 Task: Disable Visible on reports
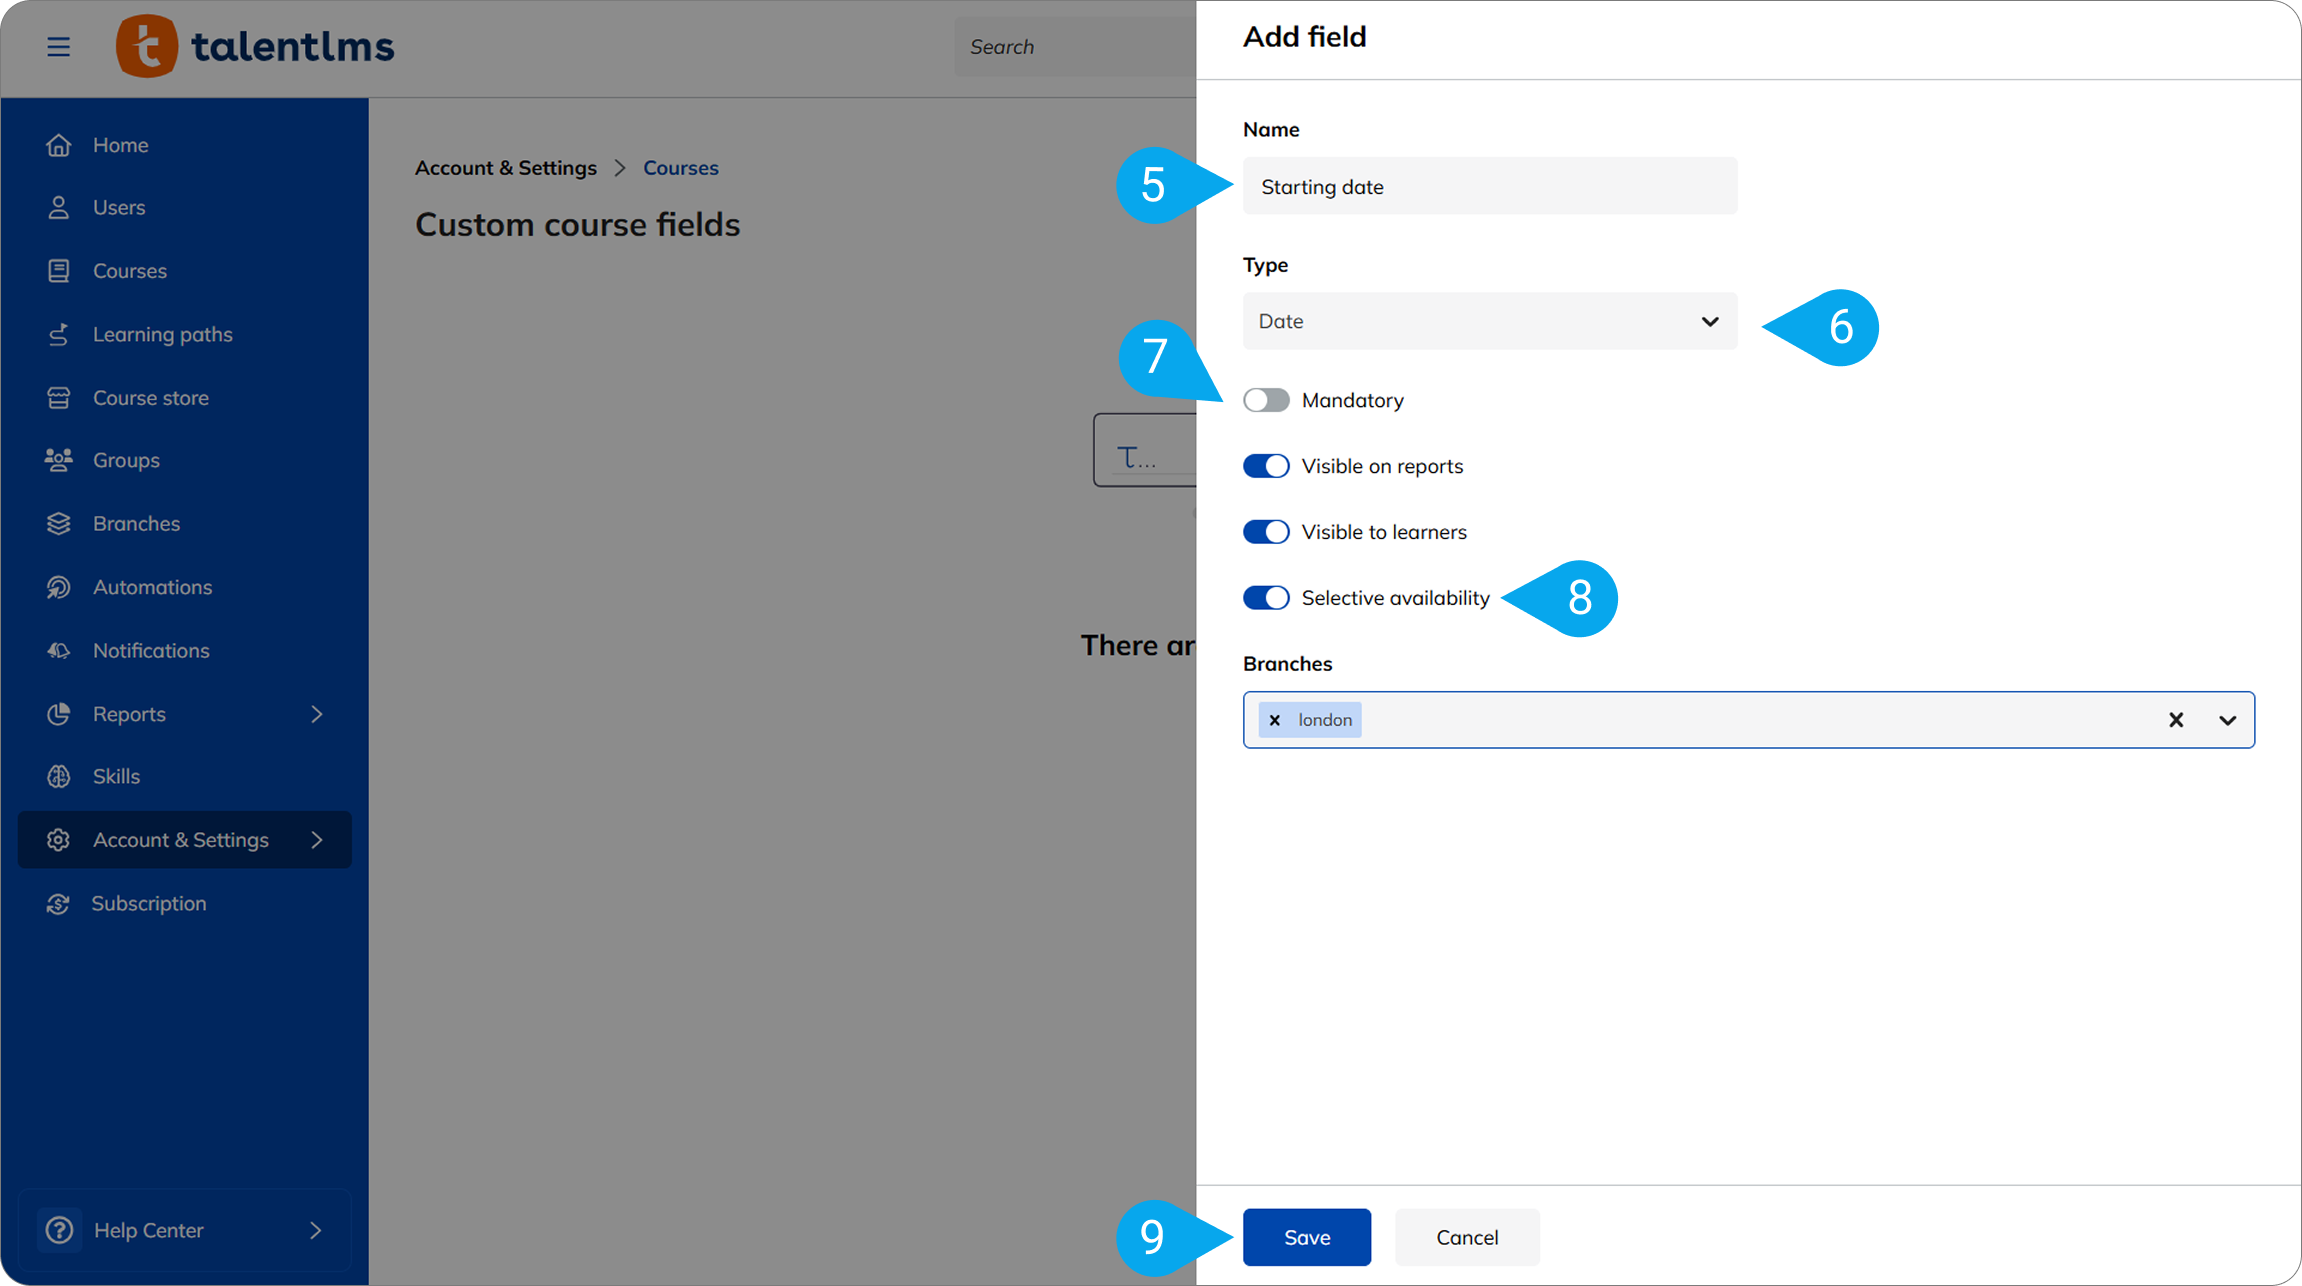[1266, 465]
